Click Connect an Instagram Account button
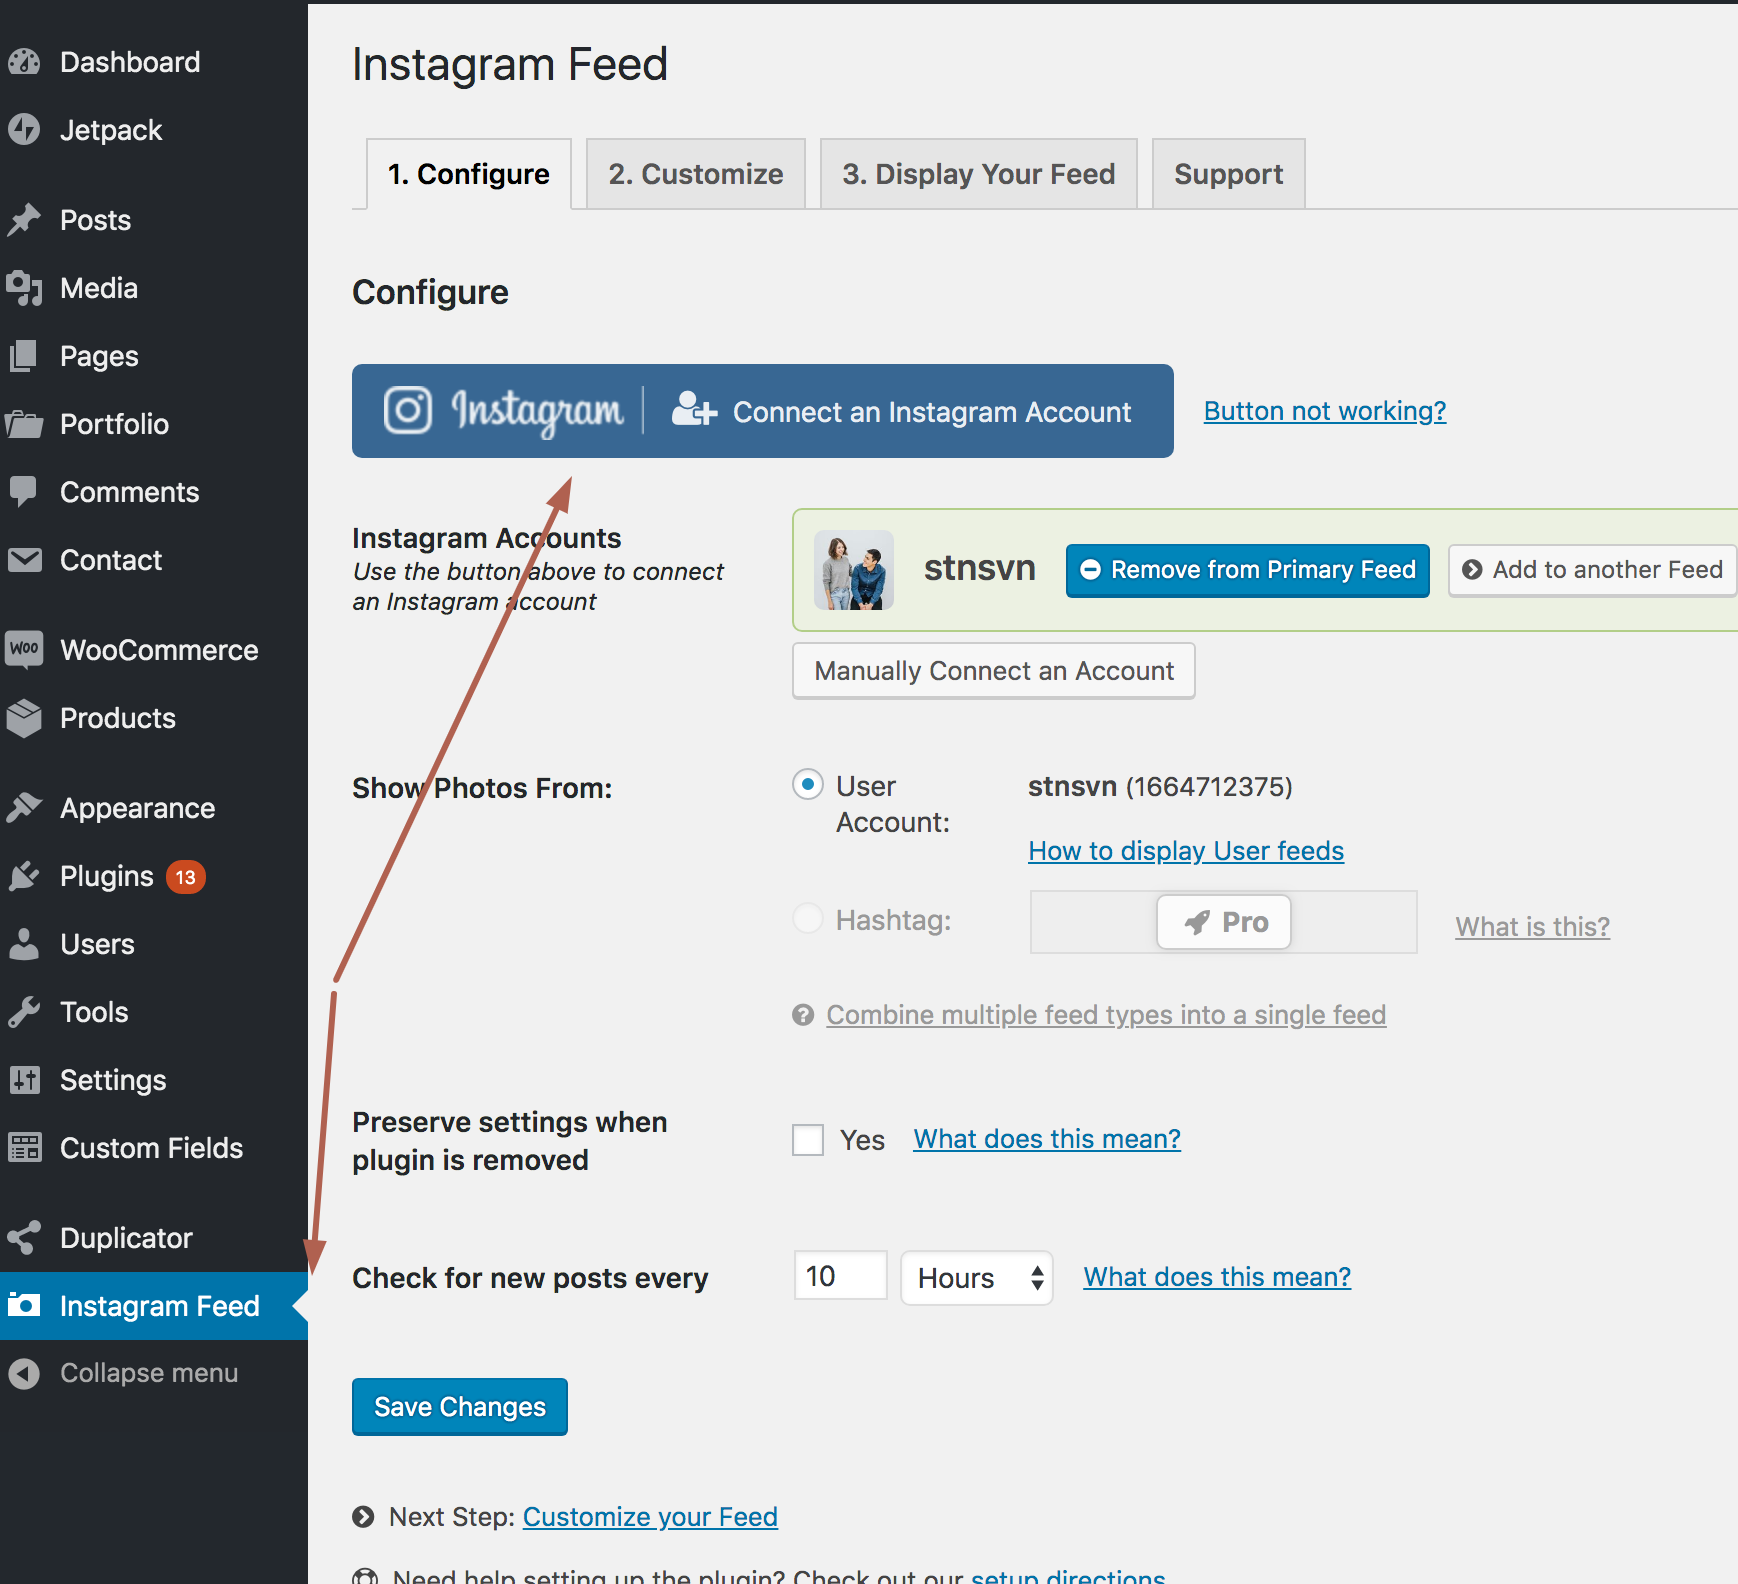 click(x=763, y=411)
